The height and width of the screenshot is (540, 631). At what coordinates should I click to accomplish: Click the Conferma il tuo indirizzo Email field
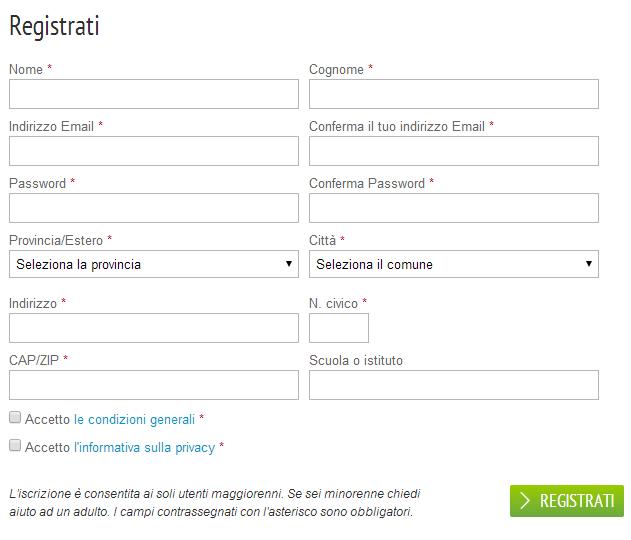pyautogui.click(x=454, y=151)
